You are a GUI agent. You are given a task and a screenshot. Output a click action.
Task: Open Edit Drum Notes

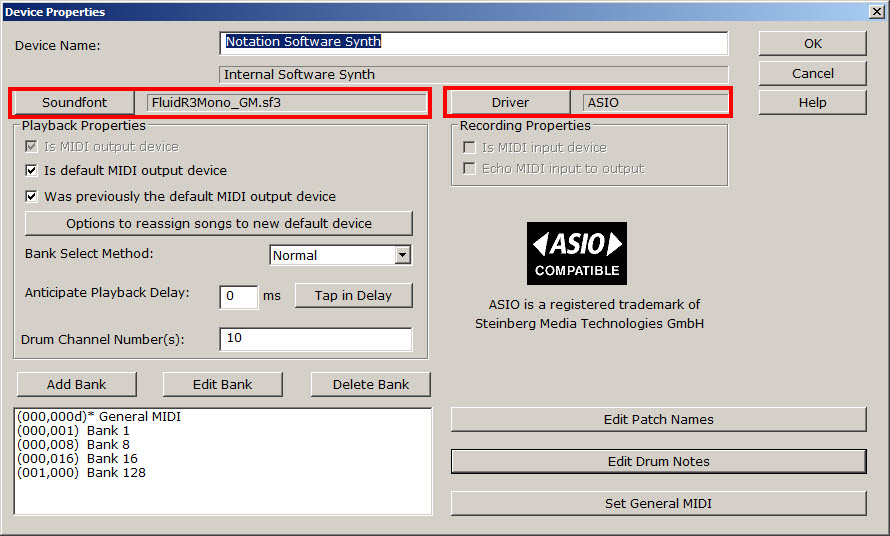[658, 461]
